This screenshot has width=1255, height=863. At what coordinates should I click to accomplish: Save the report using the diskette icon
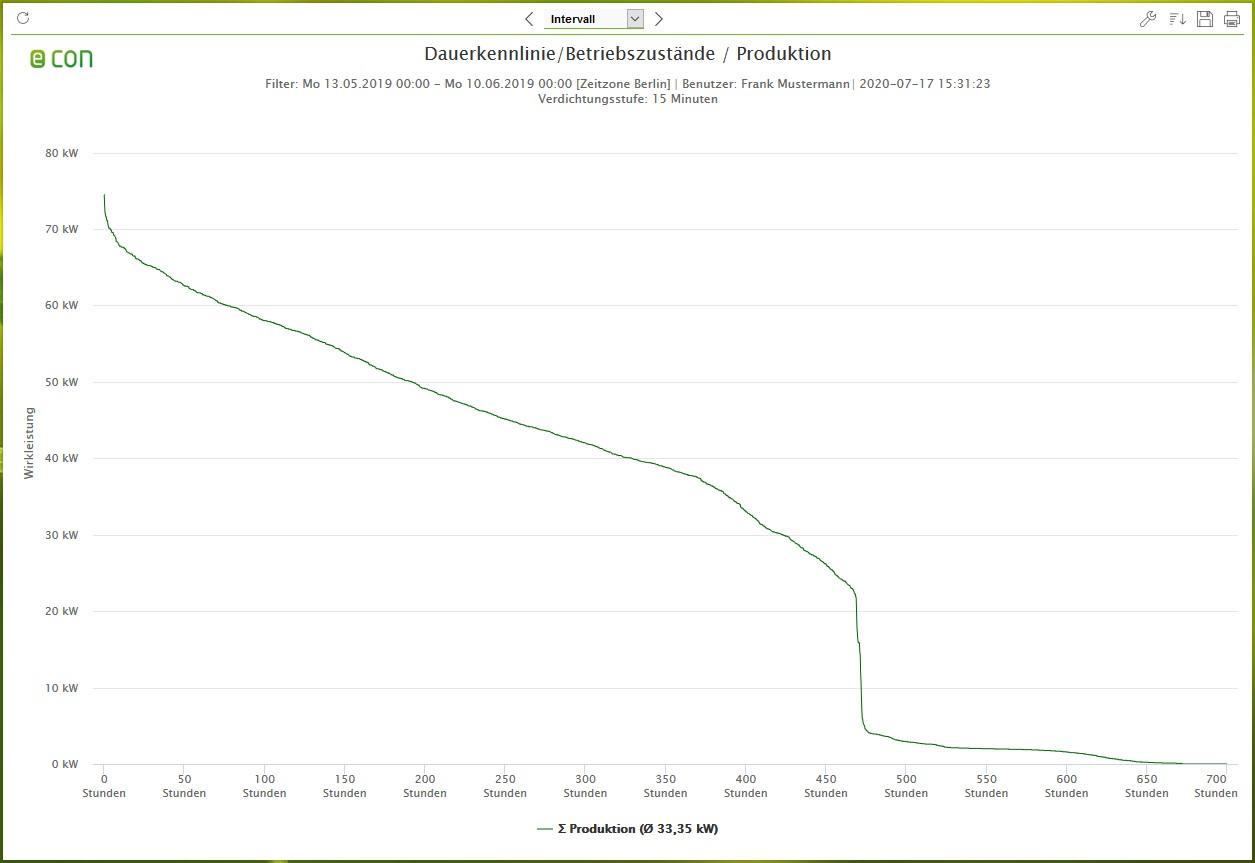[x=1204, y=18]
